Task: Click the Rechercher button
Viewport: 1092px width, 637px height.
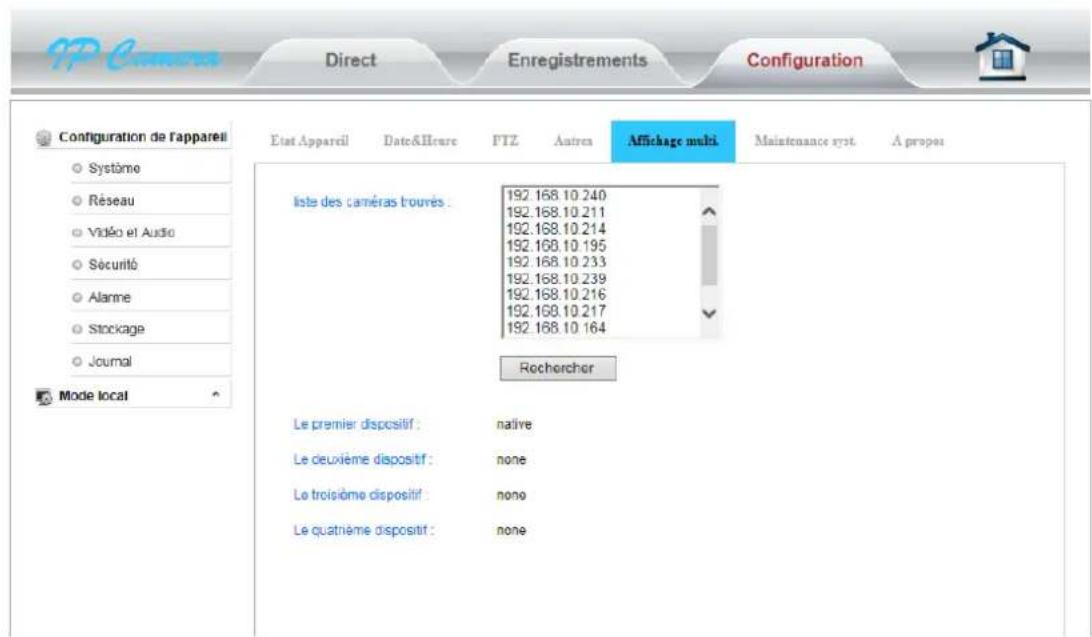Action: point(558,368)
